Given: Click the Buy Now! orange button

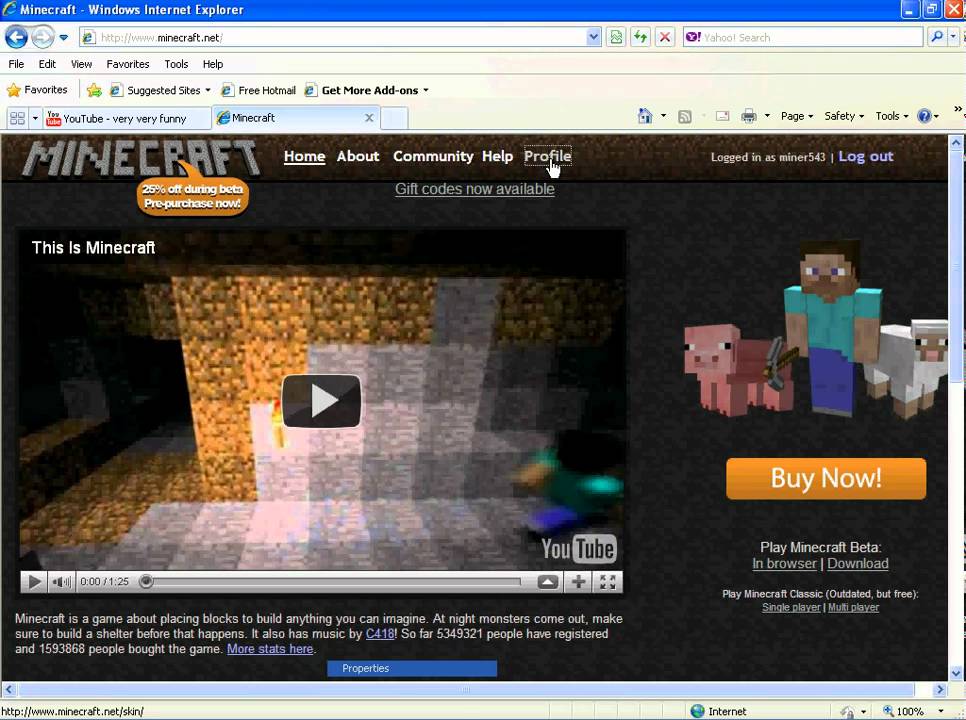Looking at the screenshot, I should [826, 478].
